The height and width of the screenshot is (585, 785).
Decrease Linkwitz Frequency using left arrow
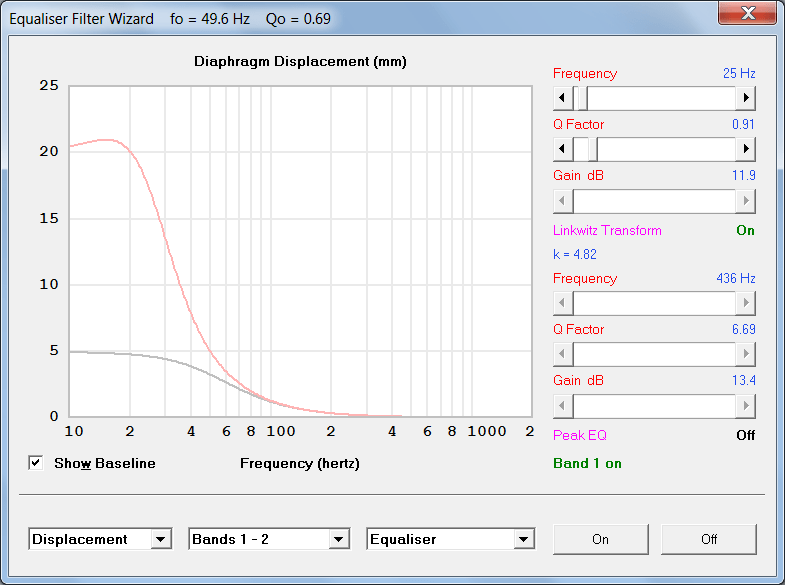[563, 98]
